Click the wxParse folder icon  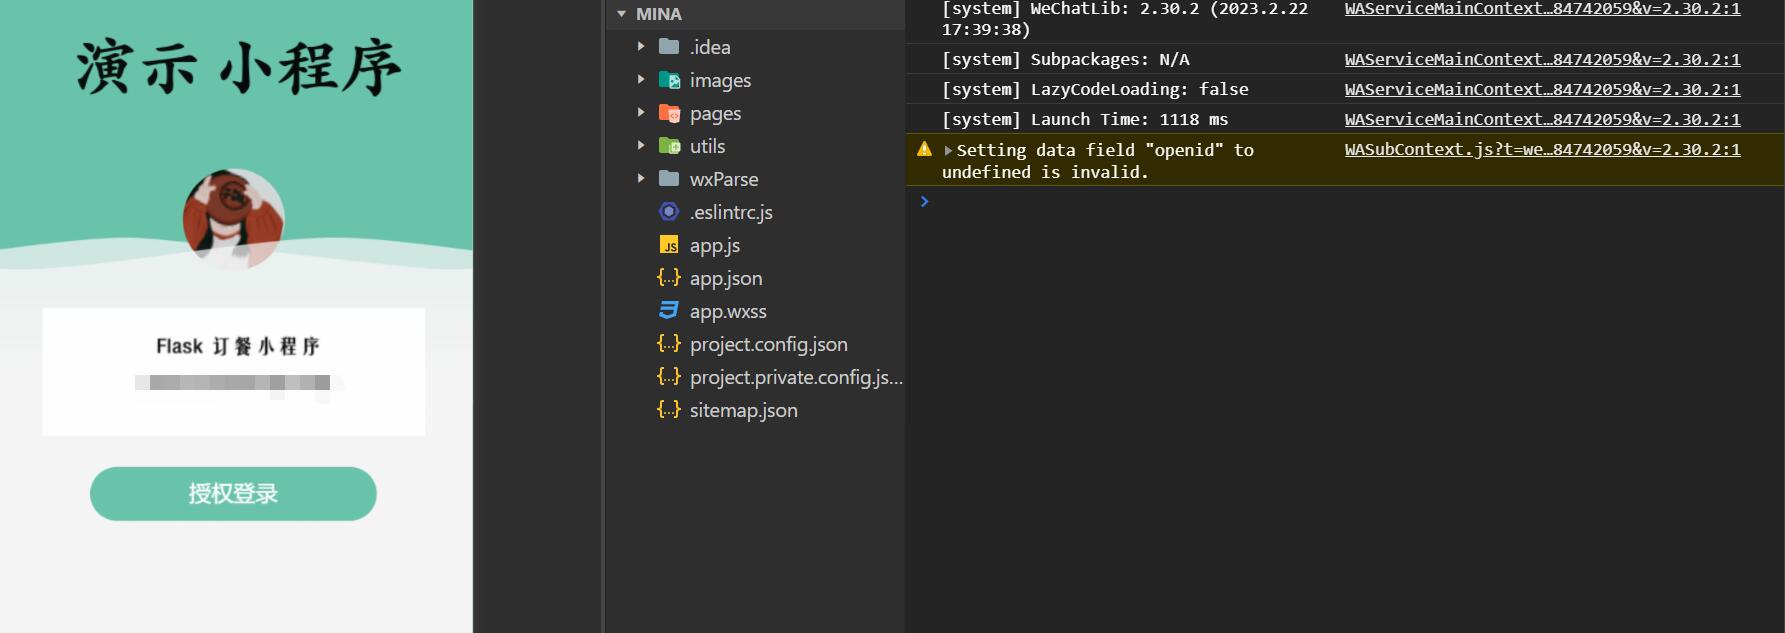click(x=669, y=179)
